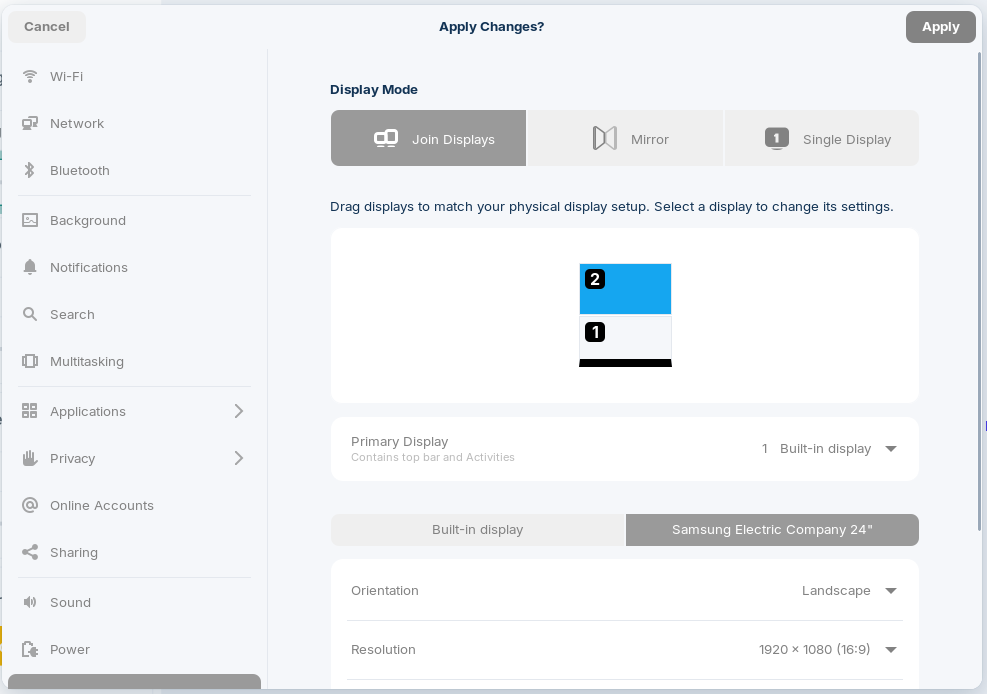Switch display mode to Mirror

(x=625, y=138)
